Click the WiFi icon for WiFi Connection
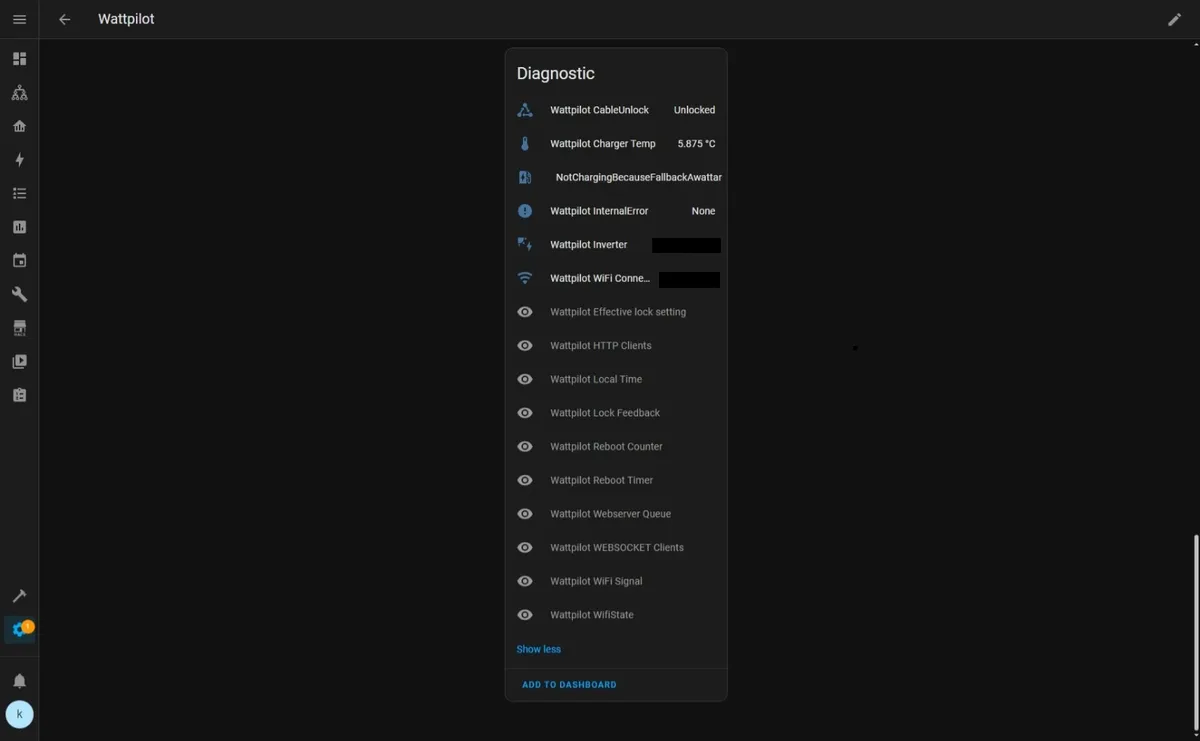1200x741 pixels. pos(525,278)
